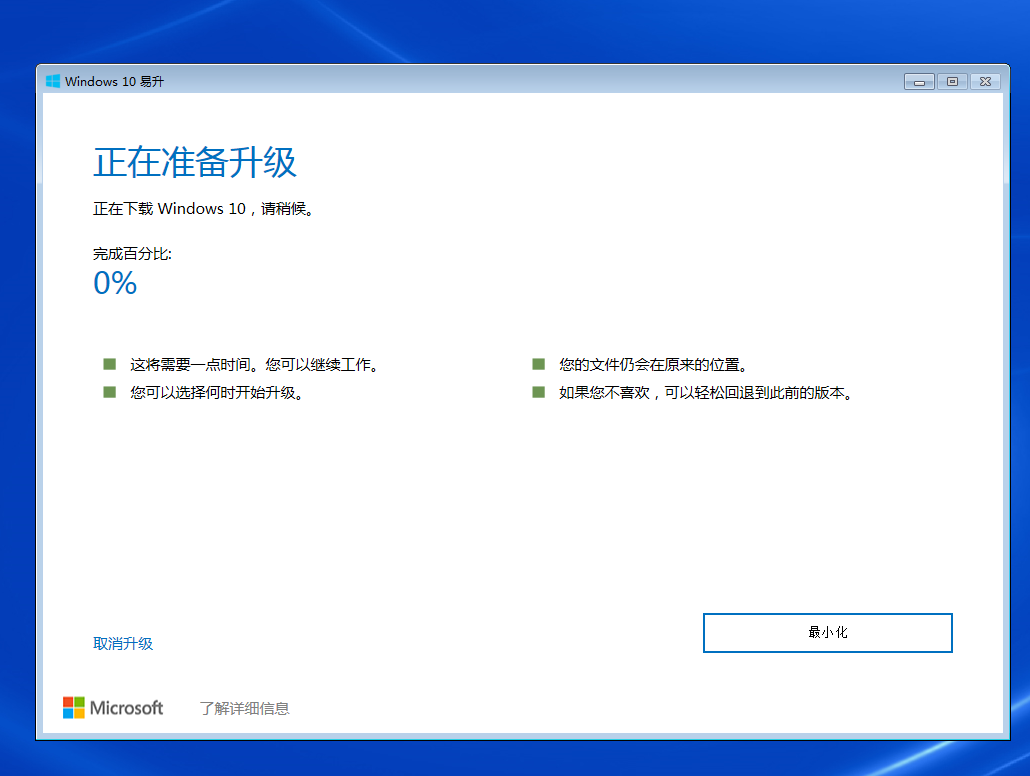Click the 完成百分比 label
The height and width of the screenshot is (776, 1030).
click(132, 254)
